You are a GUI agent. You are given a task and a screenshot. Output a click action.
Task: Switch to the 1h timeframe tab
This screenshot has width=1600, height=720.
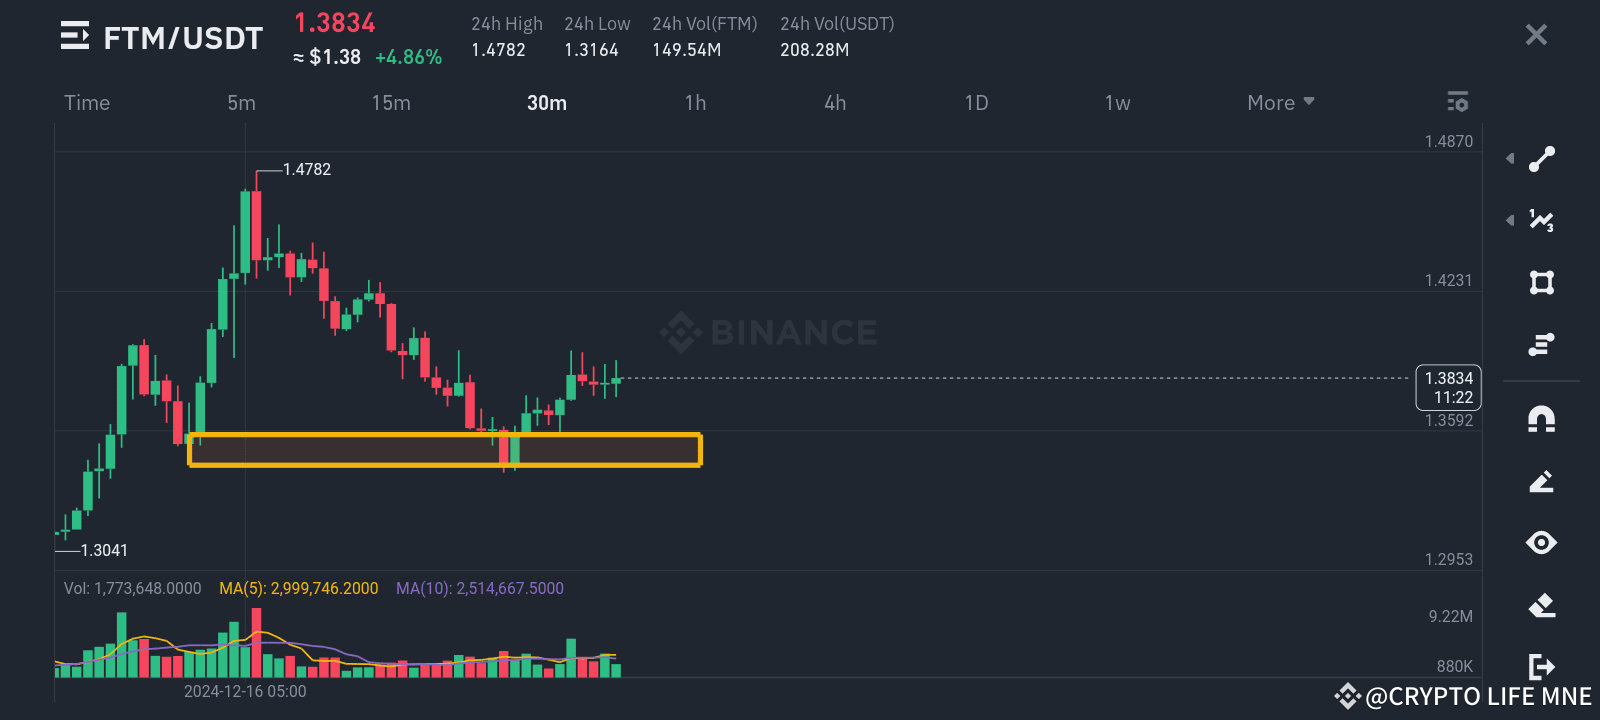tap(695, 102)
